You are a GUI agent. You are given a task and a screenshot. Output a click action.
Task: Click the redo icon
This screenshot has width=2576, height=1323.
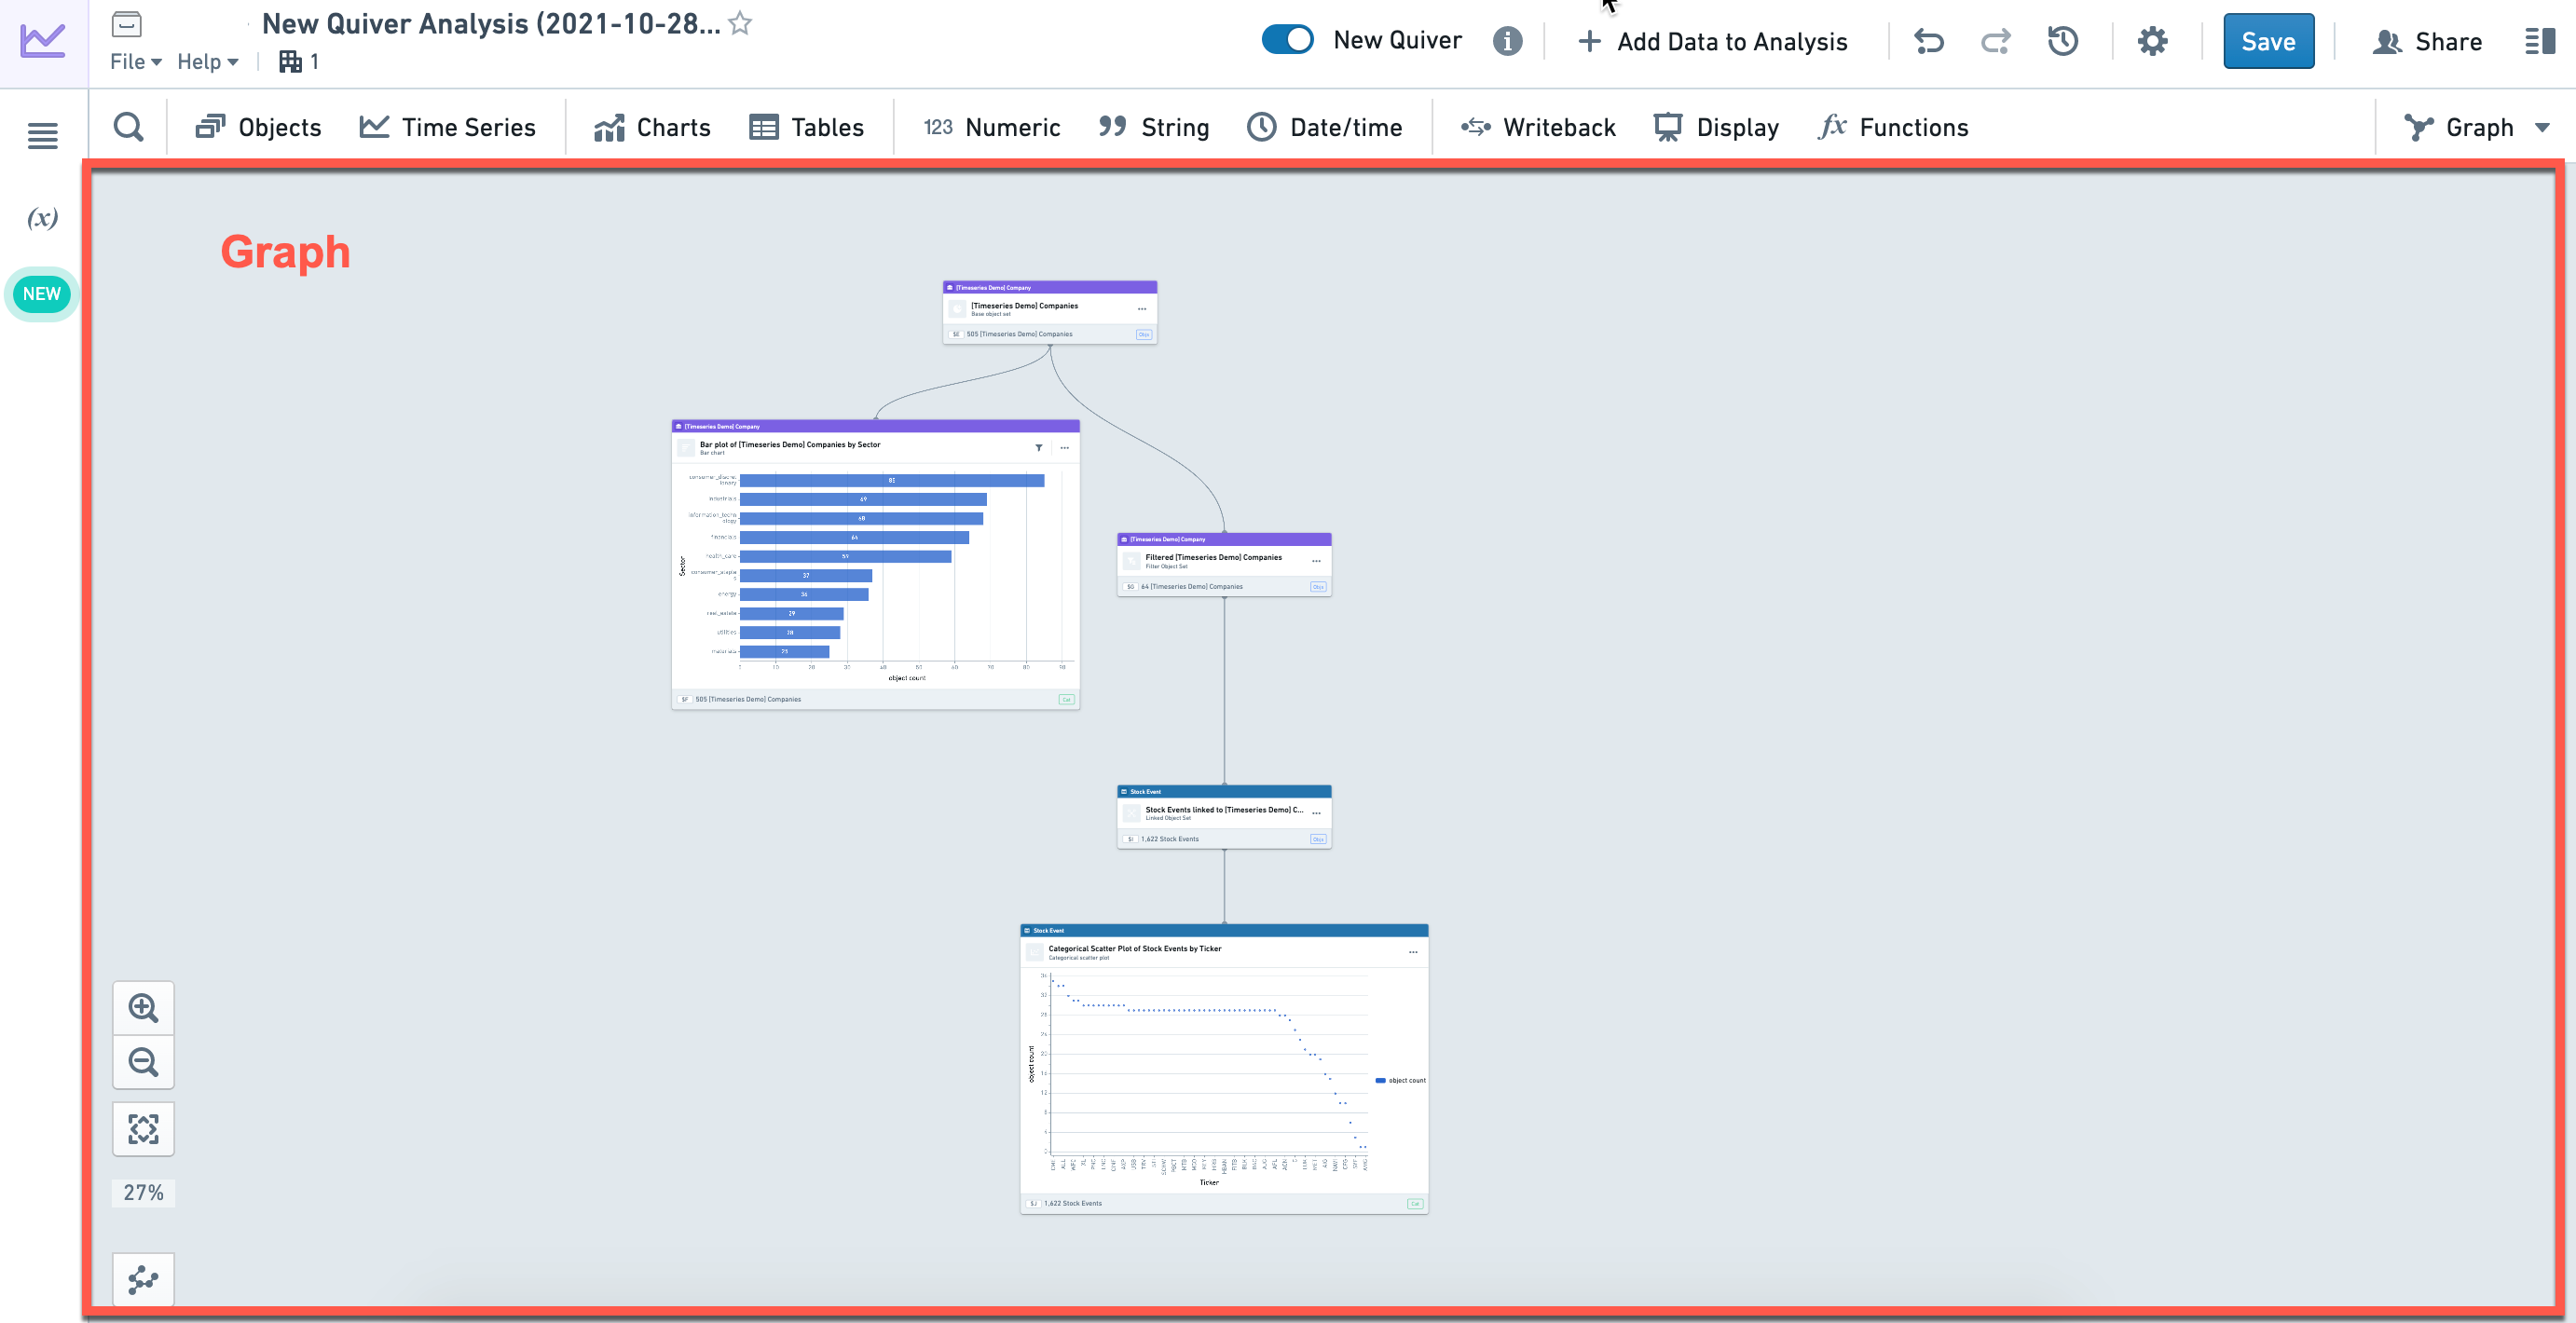coord(1995,40)
